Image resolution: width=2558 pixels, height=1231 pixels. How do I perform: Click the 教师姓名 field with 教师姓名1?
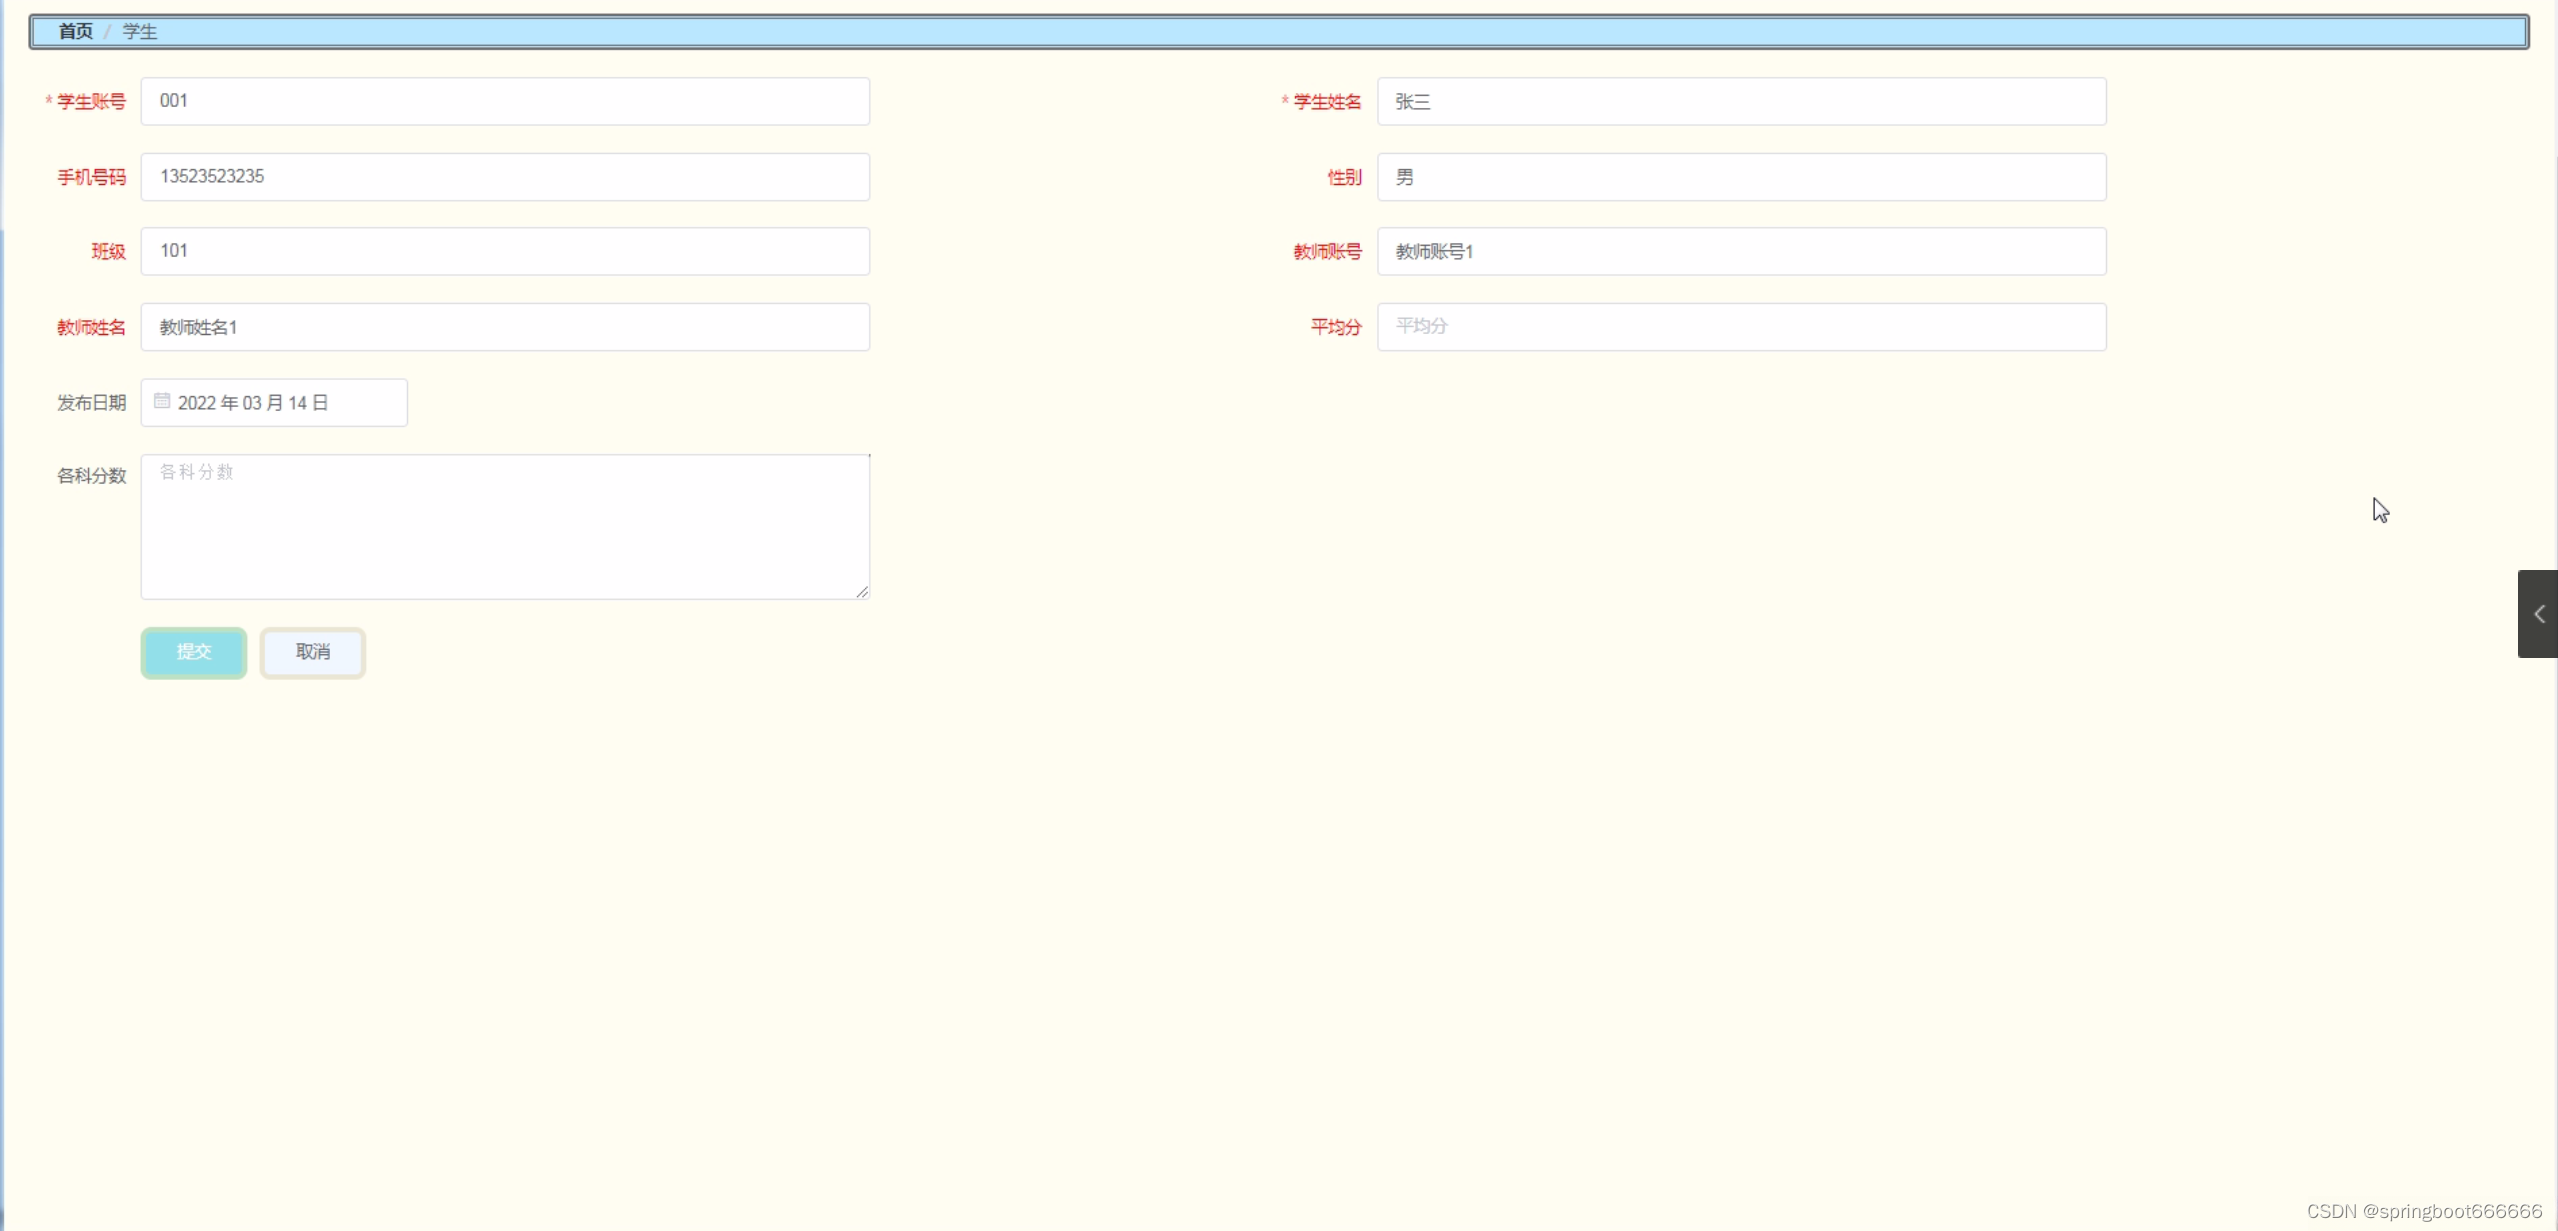505,327
